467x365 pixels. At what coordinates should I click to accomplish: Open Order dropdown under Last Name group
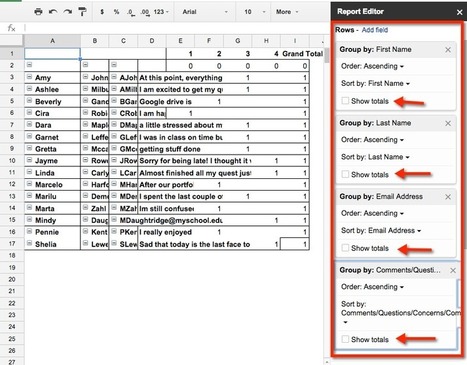pyautogui.click(x=372, y=140)
